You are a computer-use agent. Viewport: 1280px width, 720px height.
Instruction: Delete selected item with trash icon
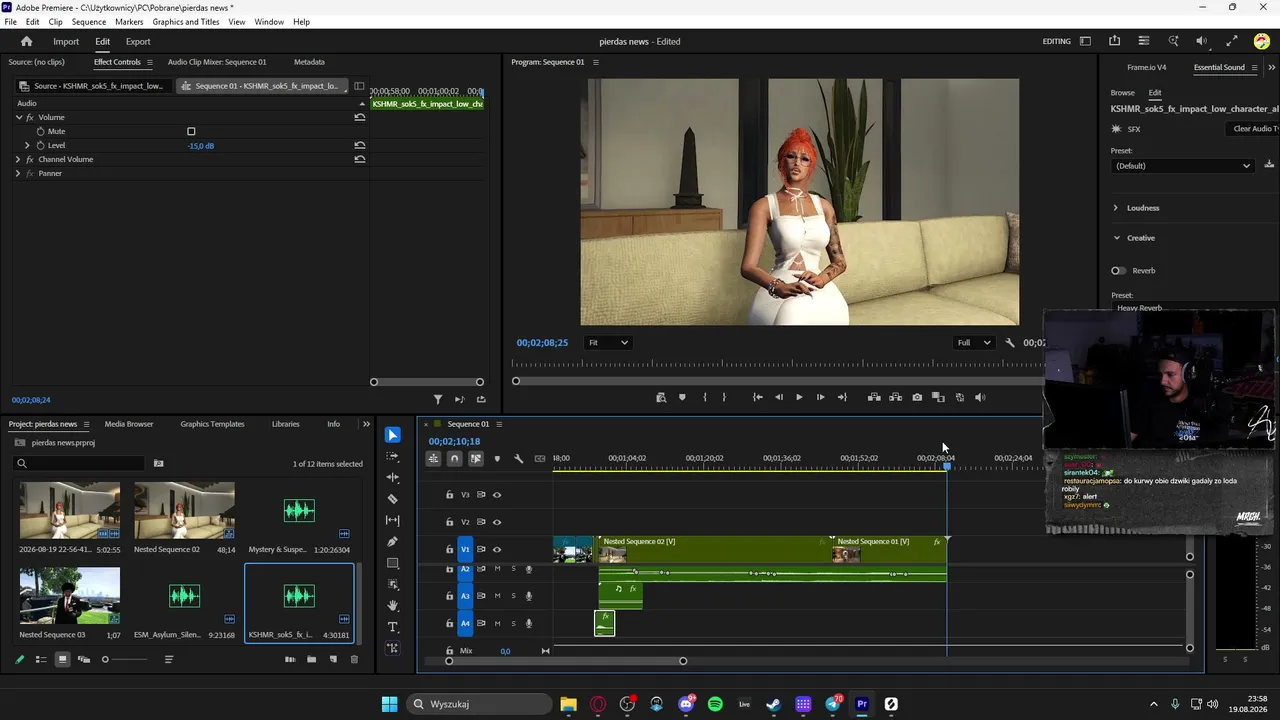(x=354, y=659)
